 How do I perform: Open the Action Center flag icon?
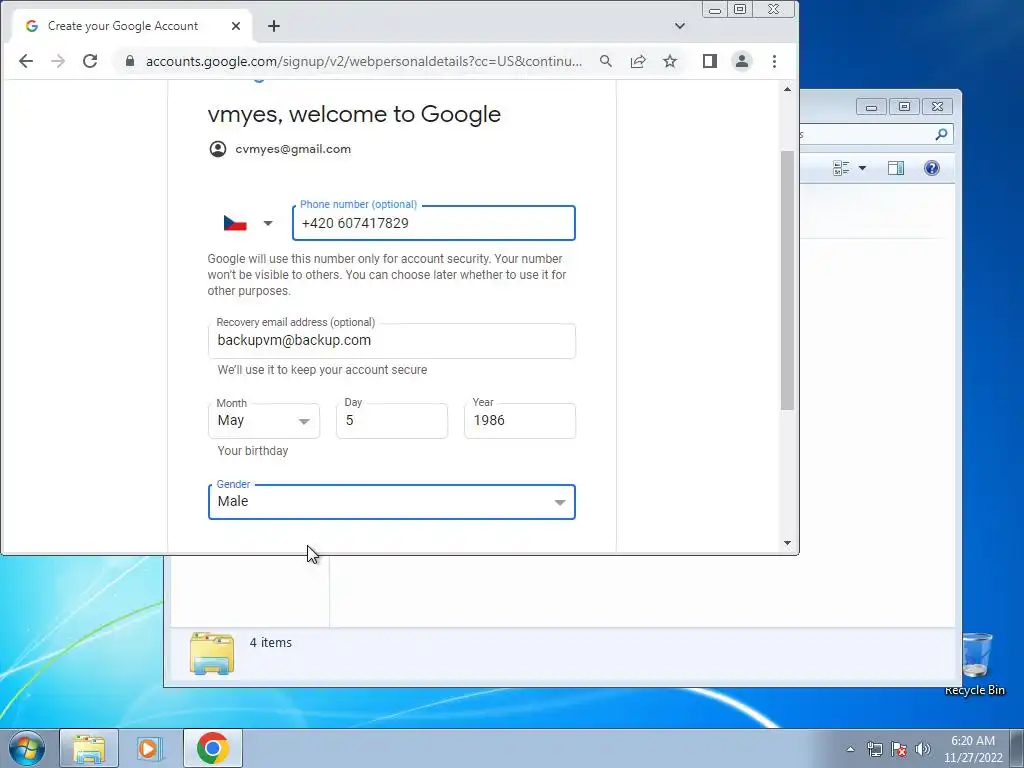tap(899, 749)
